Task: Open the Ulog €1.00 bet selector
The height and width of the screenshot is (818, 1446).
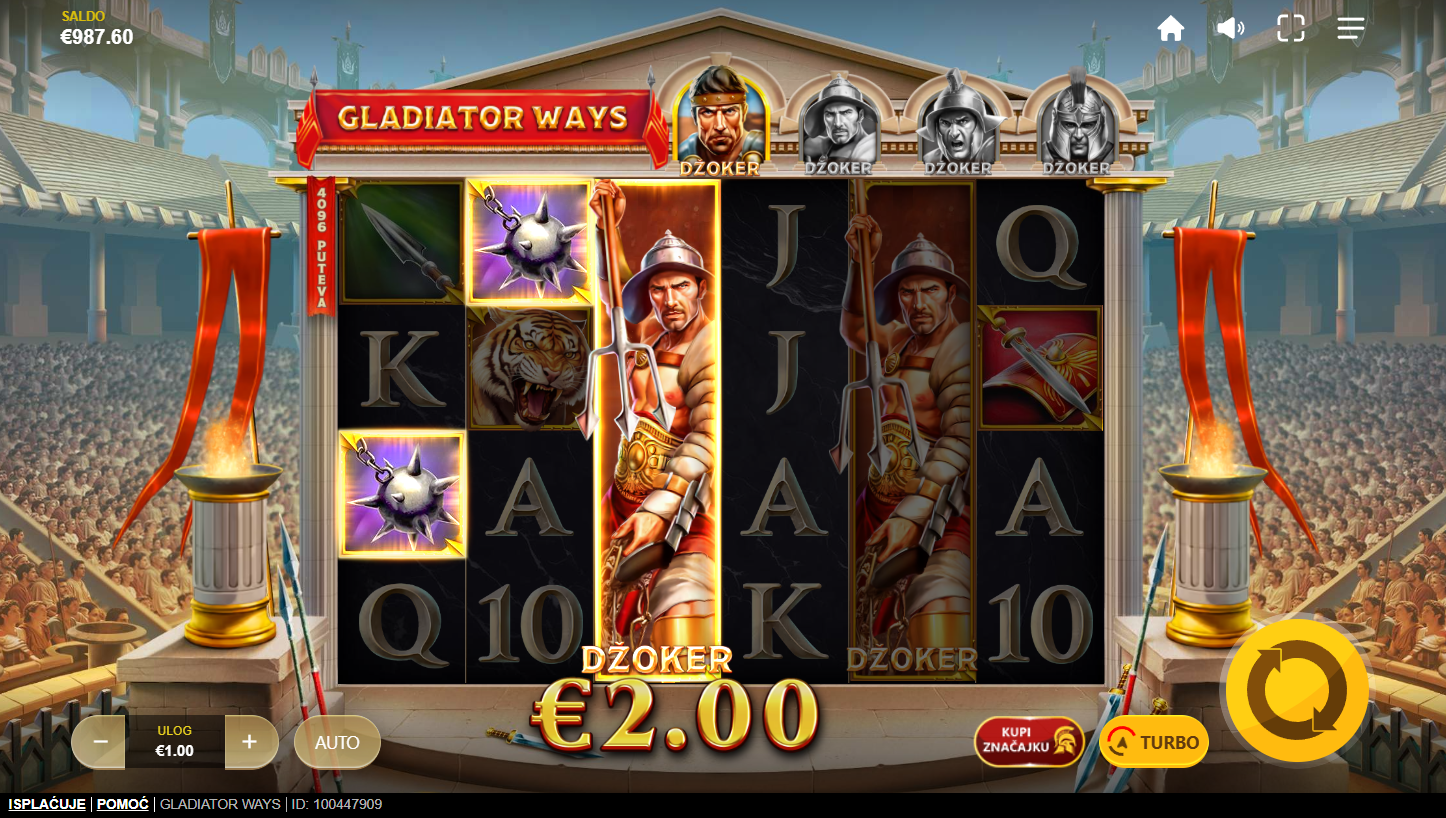Action: point(175,742)
